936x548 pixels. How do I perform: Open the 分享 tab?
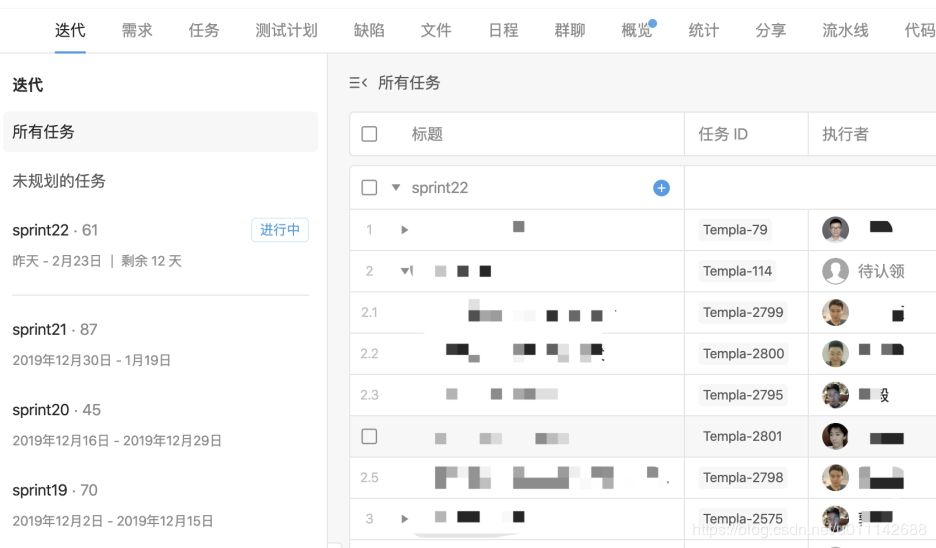pyautogui.click(x=770, y=30)
